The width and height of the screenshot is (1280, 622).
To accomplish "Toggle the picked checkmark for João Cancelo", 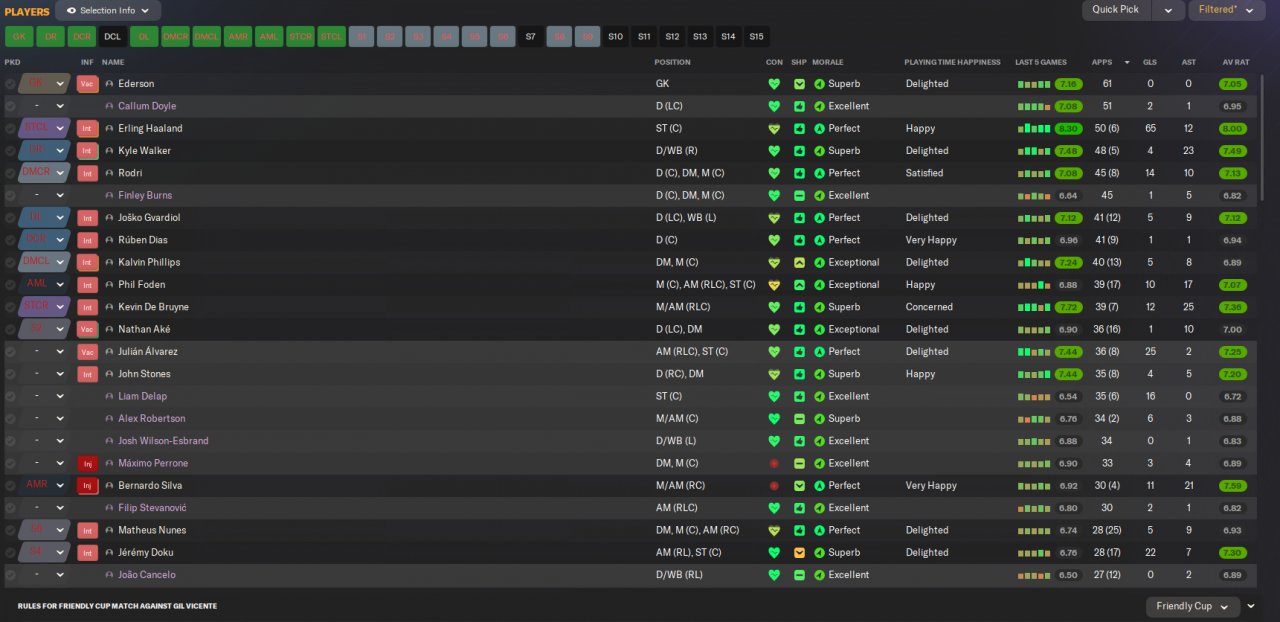I will pyautogui.click(x=10, y=575).
